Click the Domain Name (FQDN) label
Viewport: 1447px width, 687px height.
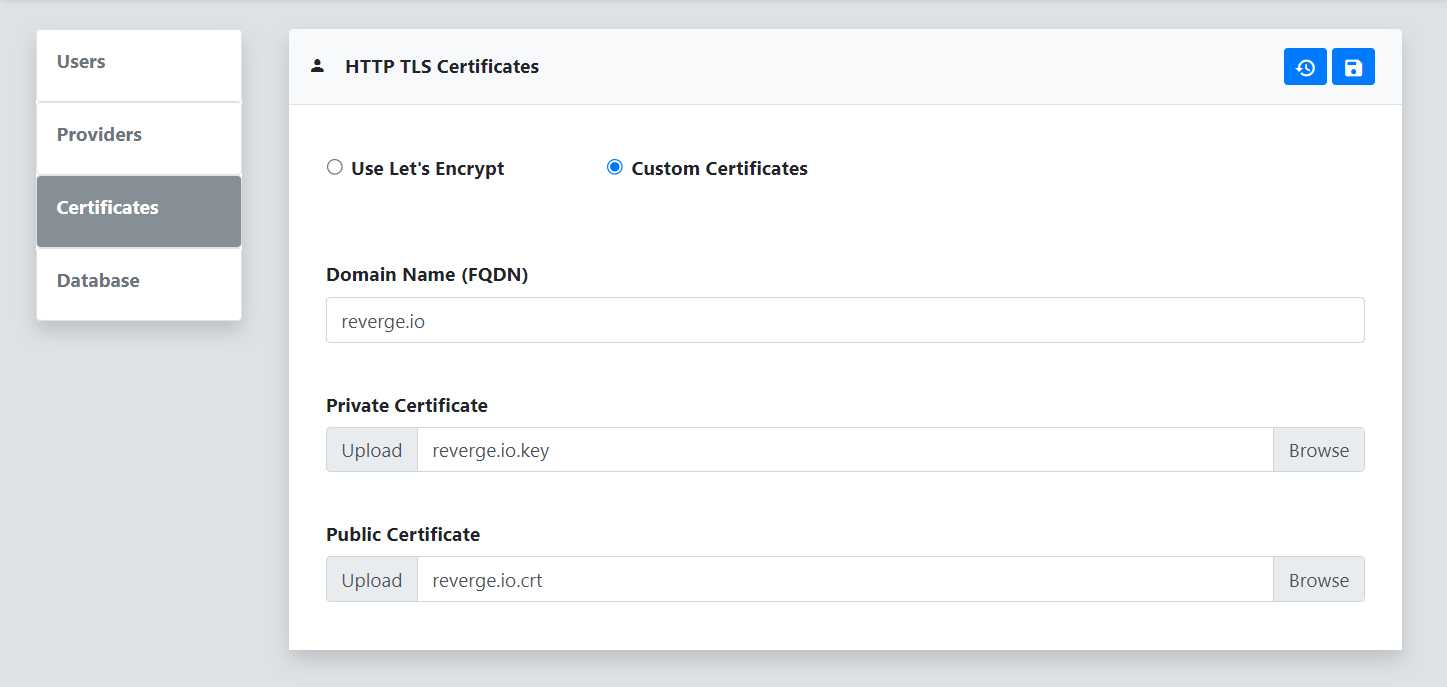click(x=427, y=275)
